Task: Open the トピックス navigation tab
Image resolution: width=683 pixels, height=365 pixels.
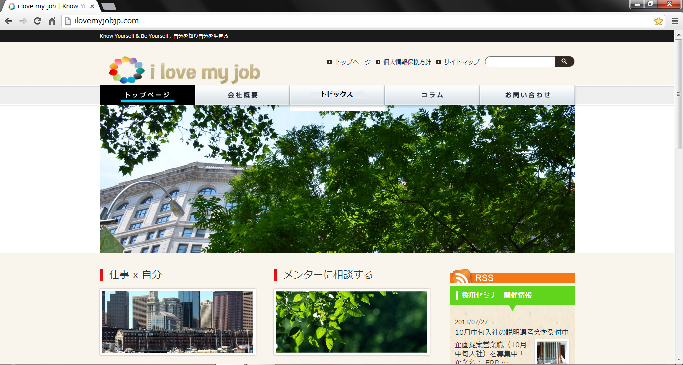Action: coord(337,95)
